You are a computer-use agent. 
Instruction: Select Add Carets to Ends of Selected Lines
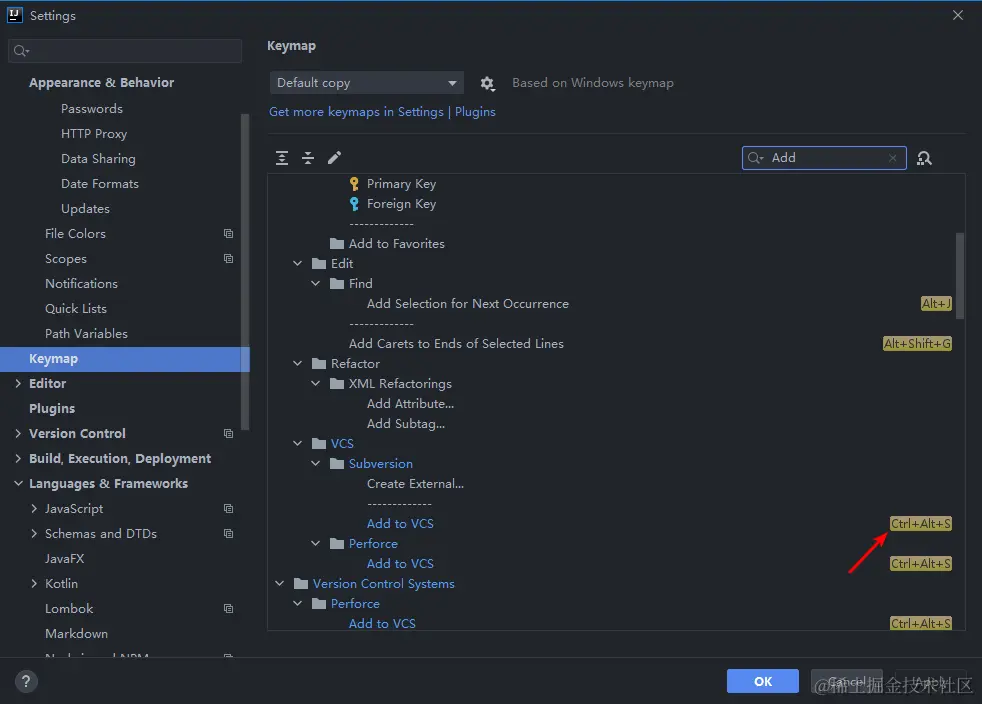pos(456,344)
